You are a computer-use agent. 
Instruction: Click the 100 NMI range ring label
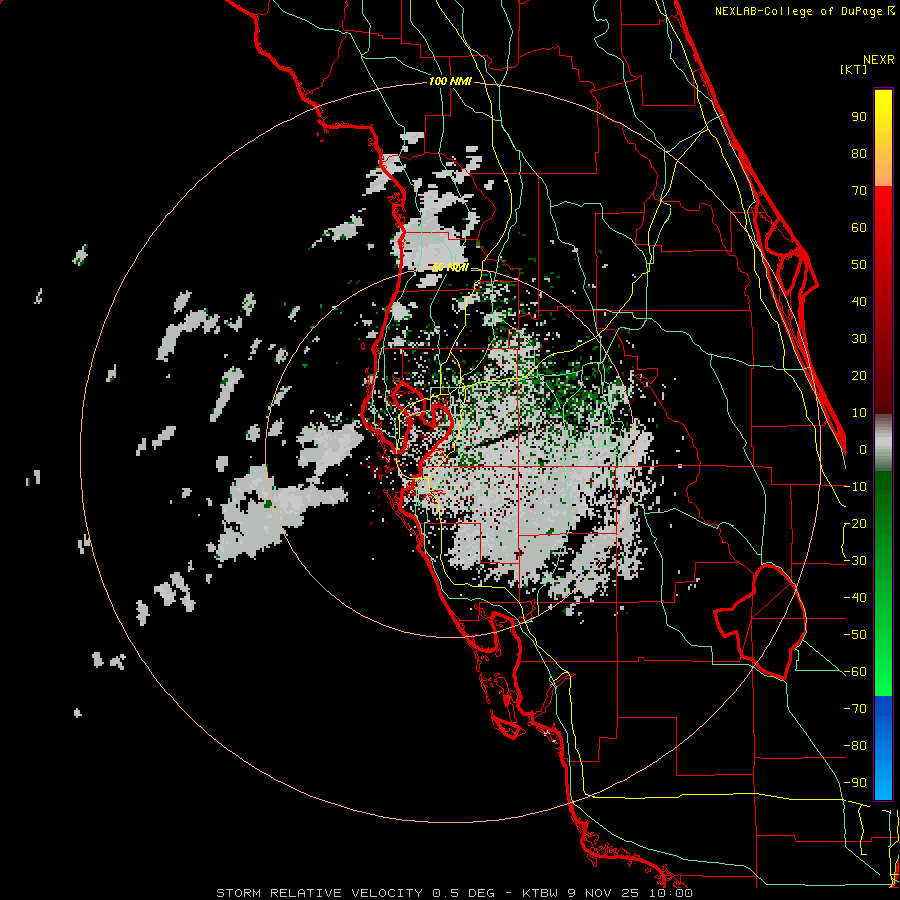tap(450, 81)
